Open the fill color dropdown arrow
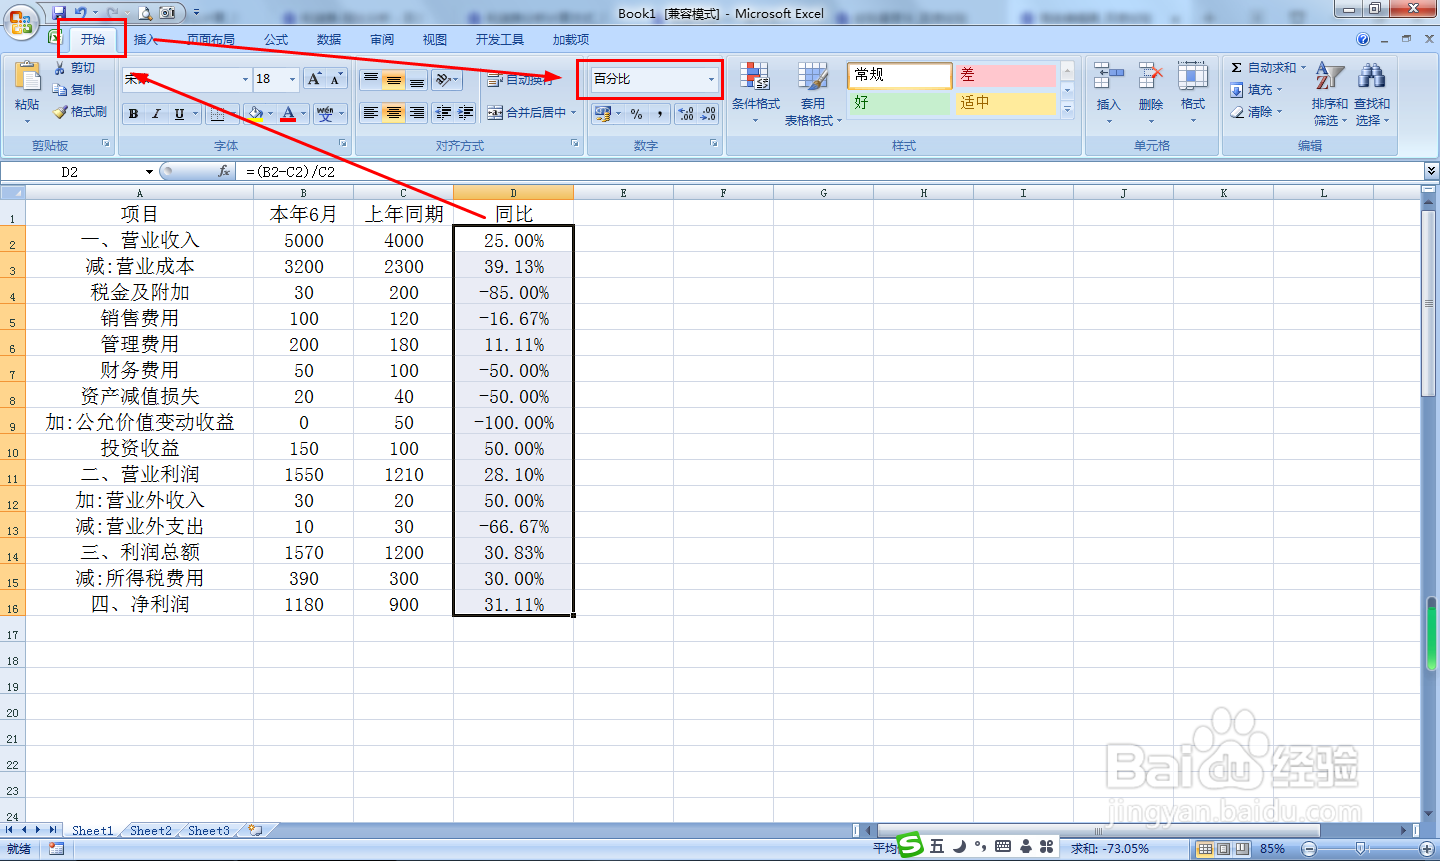The height and width of the screenshot is (861, 1440). pos(270,114)
